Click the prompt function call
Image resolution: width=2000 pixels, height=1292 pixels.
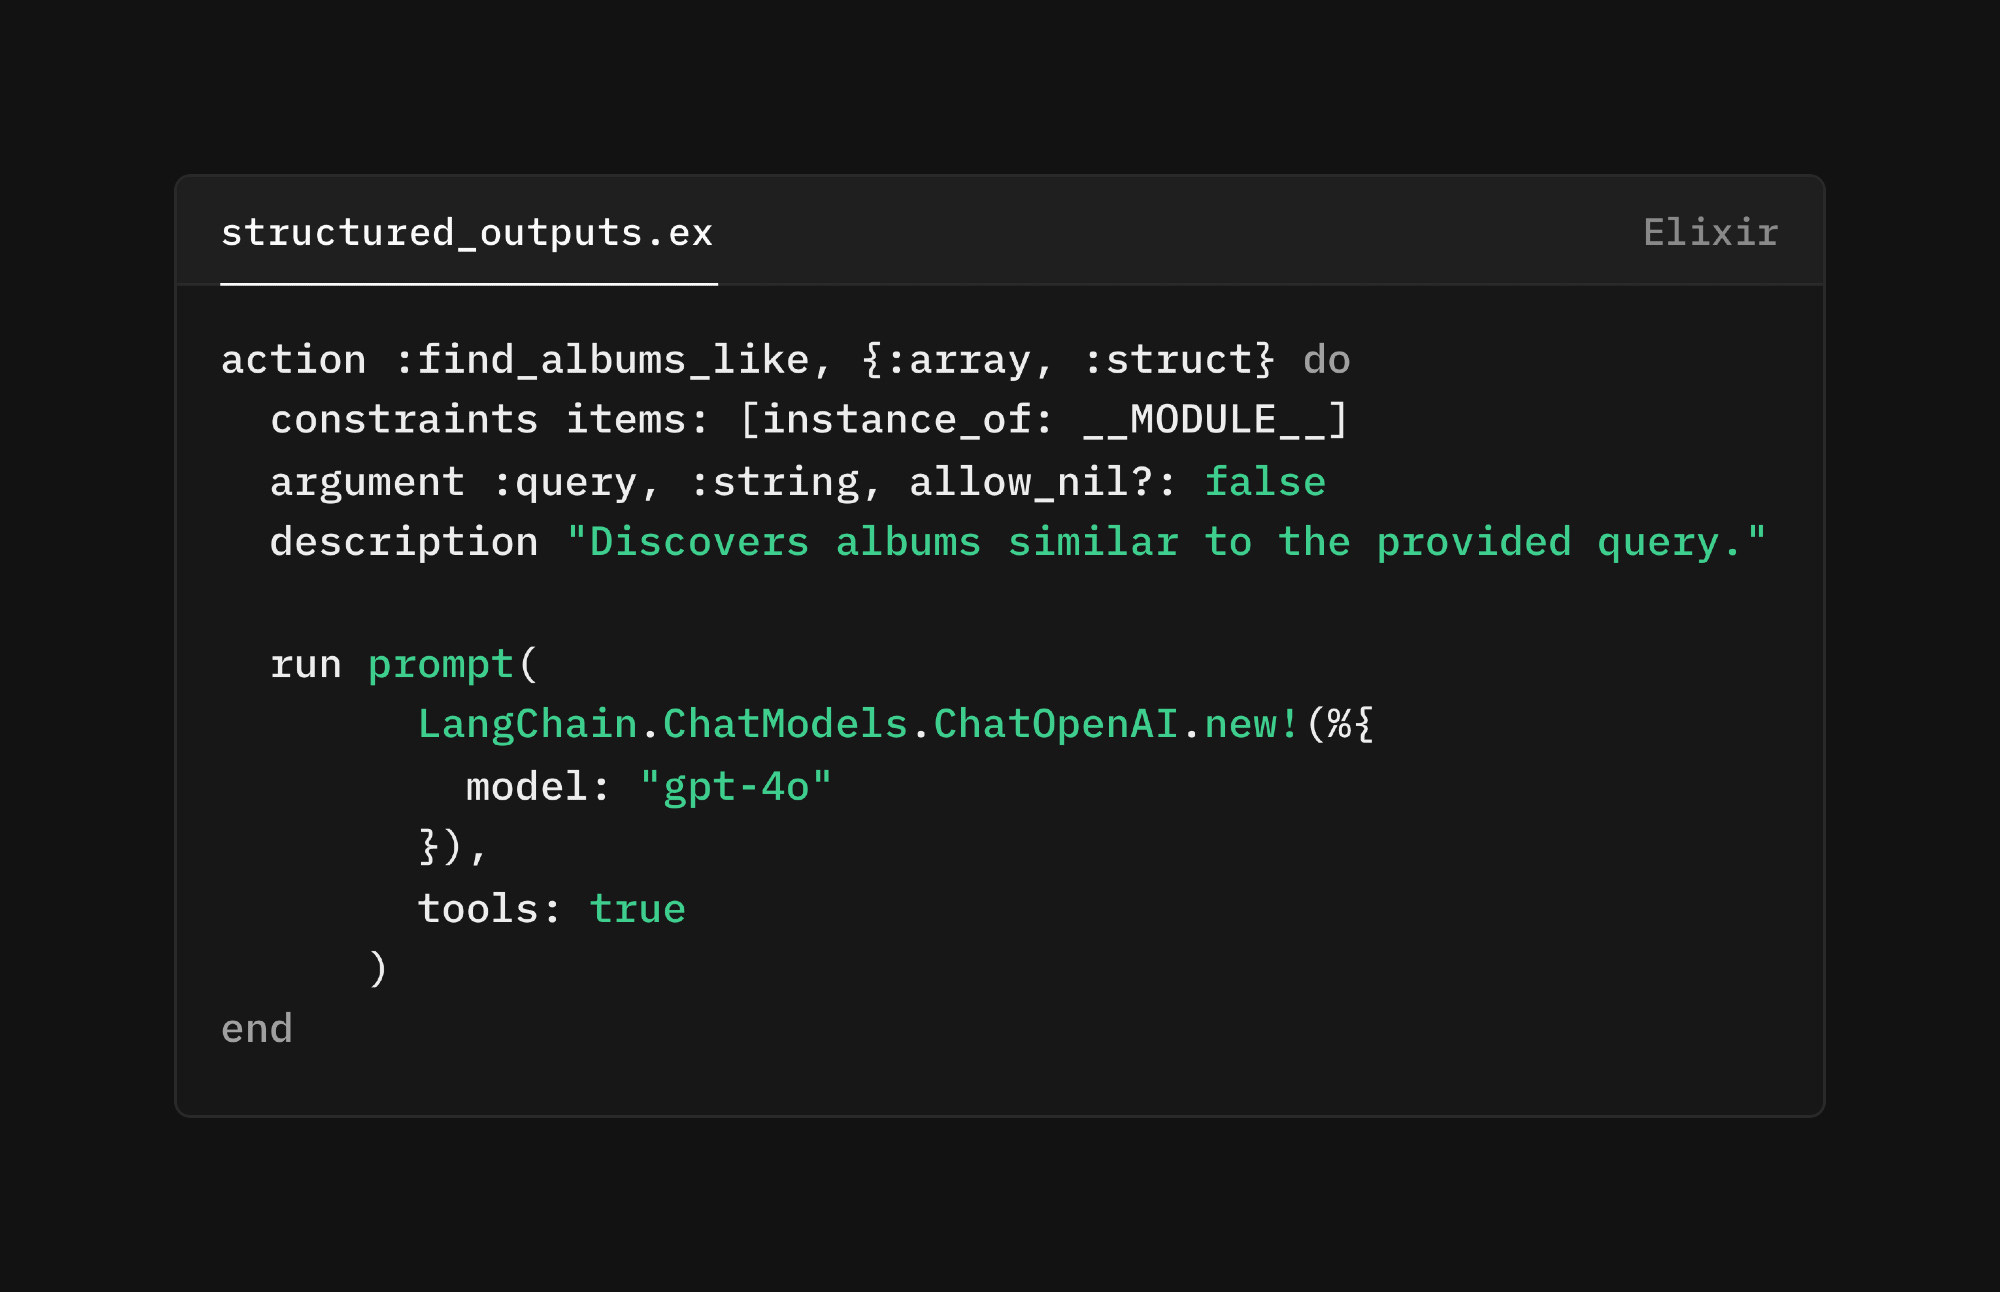(441, 665)
